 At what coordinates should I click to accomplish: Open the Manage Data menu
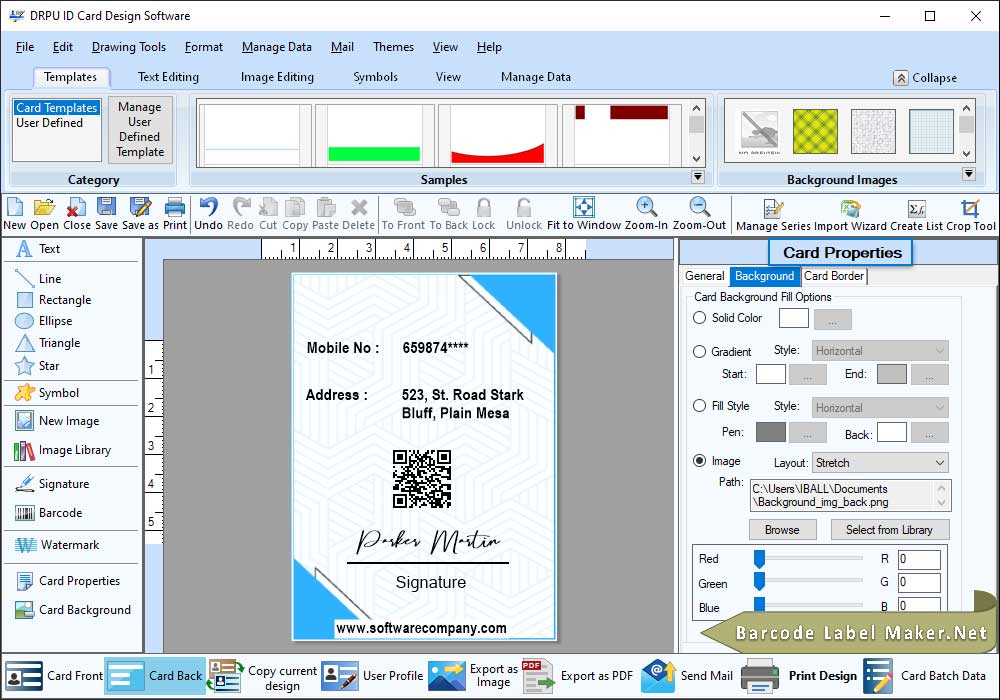click(x=277, y=47)
